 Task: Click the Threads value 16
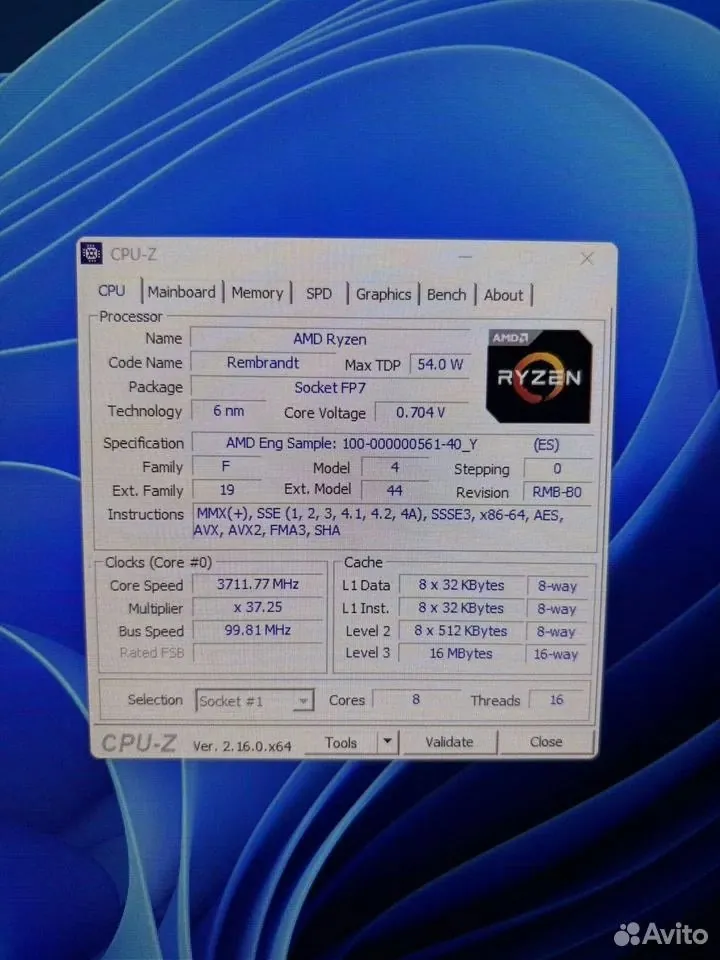556,700
